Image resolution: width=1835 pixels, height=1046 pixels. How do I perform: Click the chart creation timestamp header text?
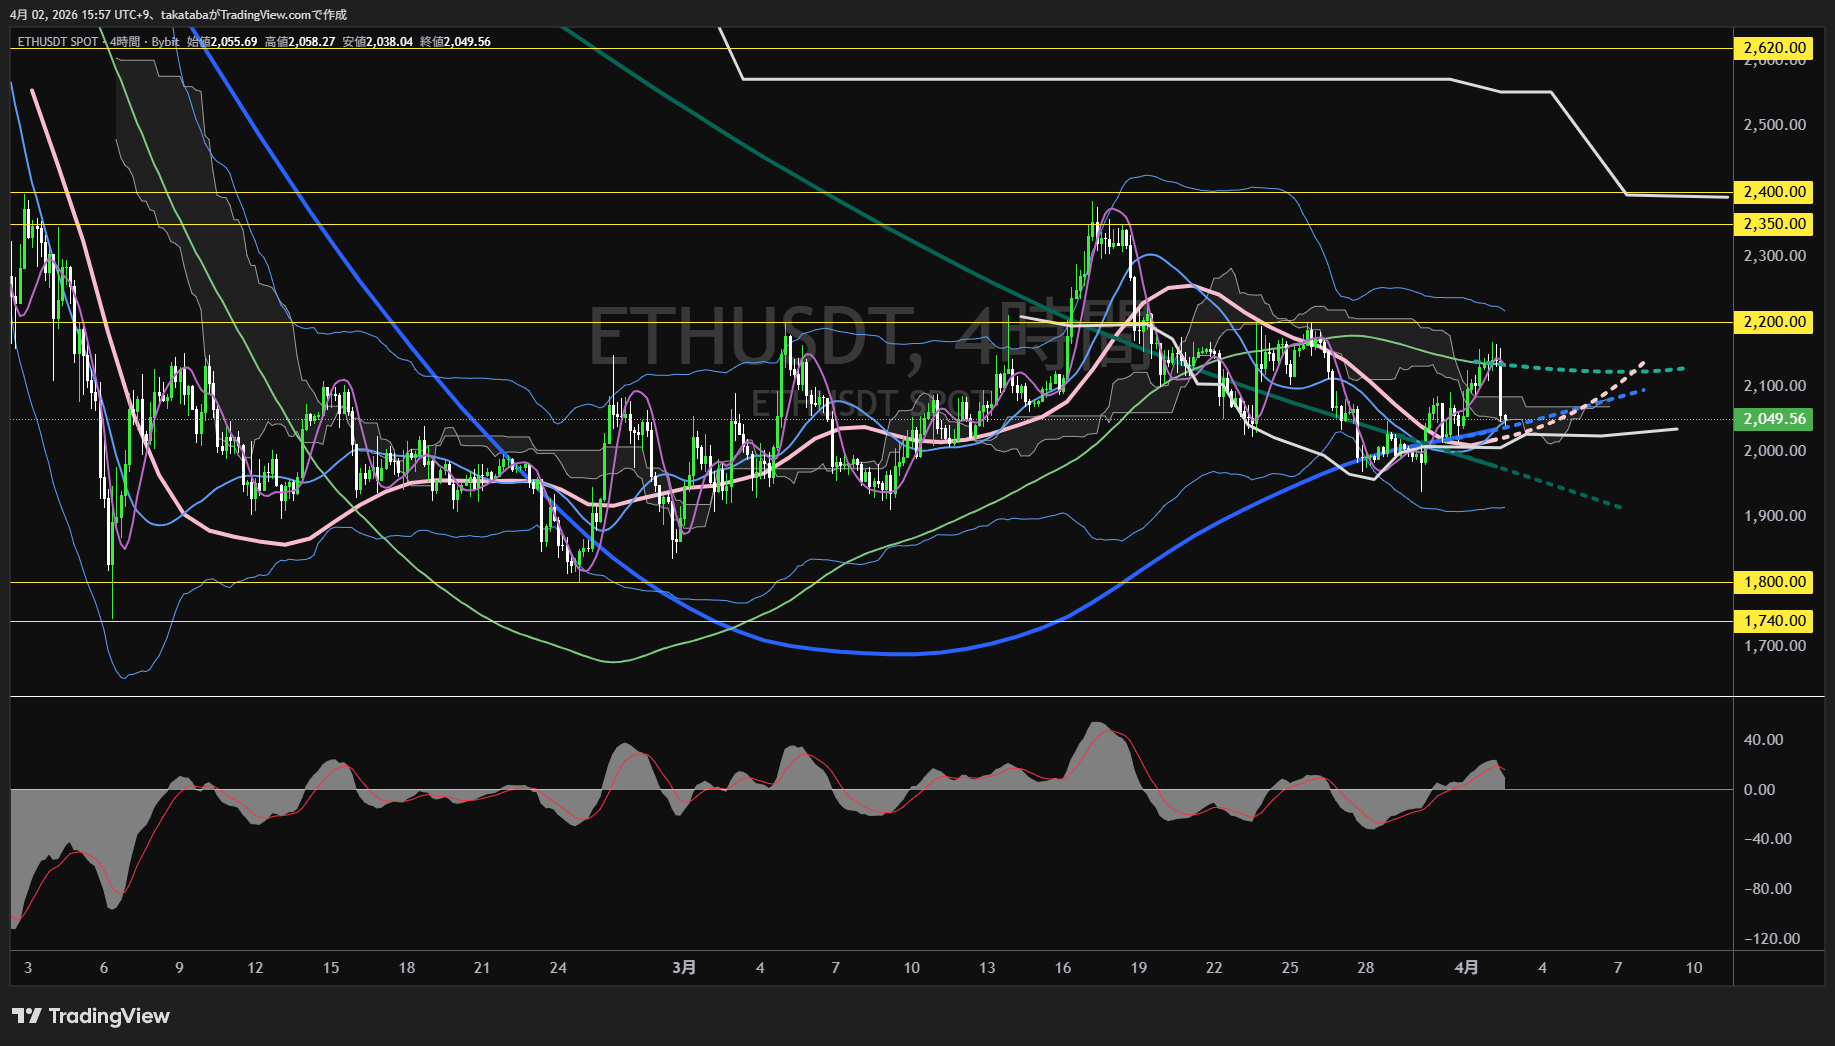tap(178, 14)
